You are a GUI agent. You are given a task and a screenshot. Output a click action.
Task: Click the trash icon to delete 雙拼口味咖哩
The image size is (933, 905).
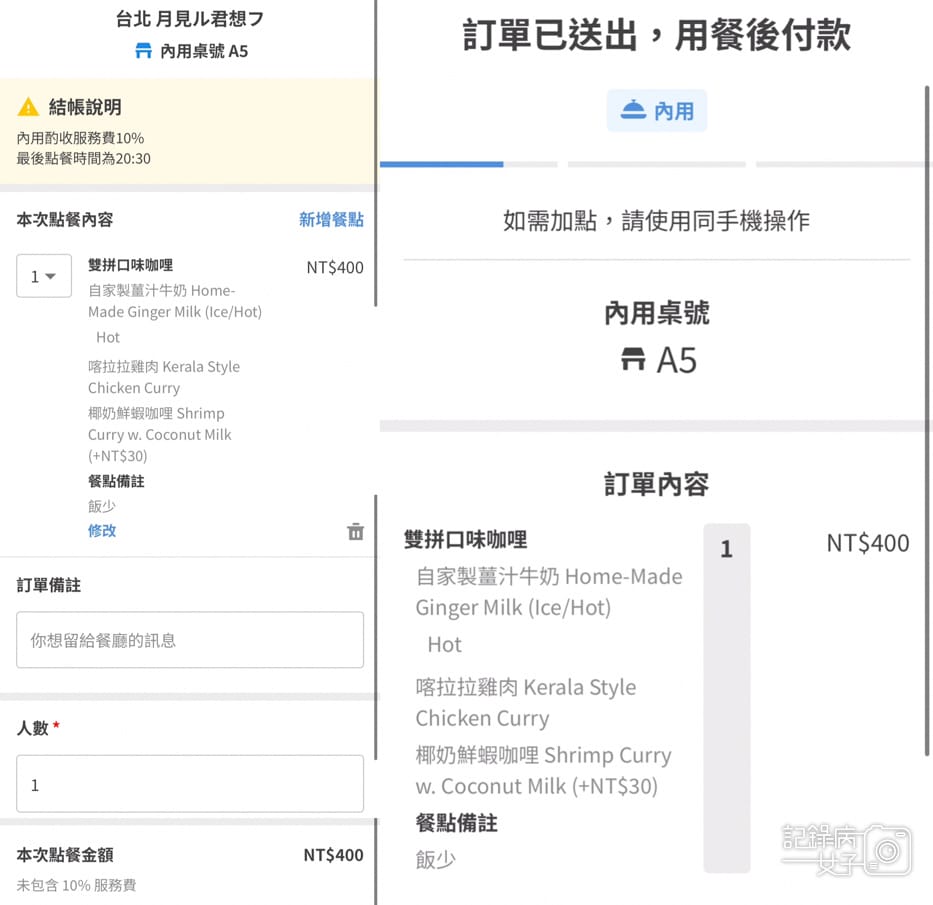(x=355, y=532)
